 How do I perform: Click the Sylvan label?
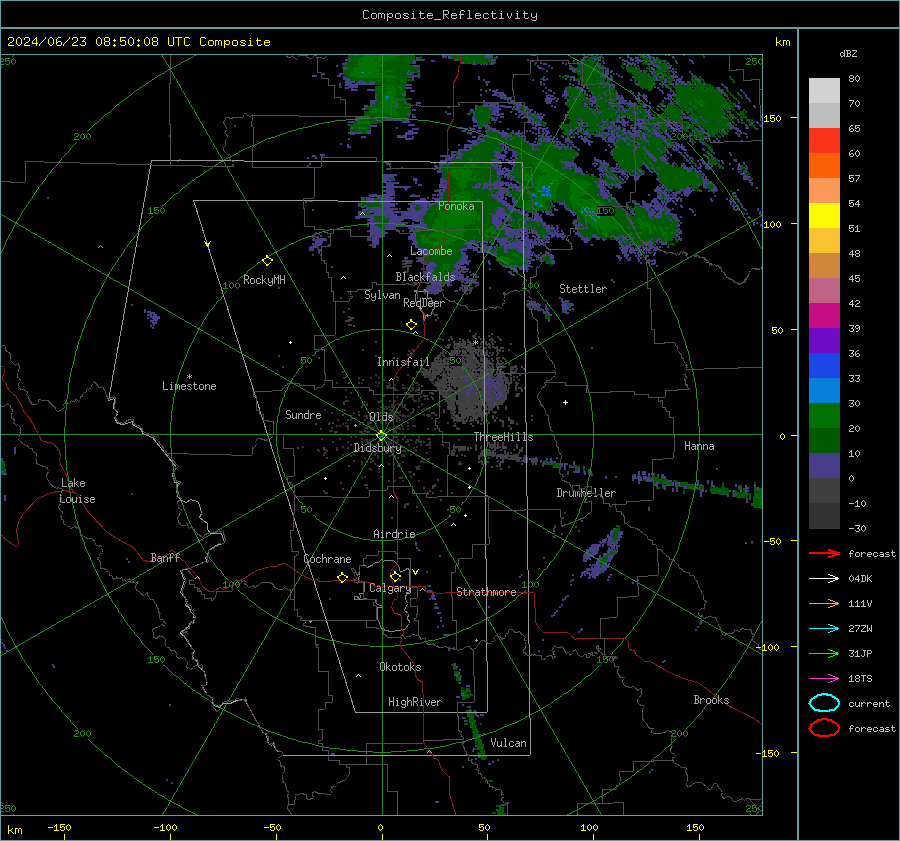(x=382, y=295)
